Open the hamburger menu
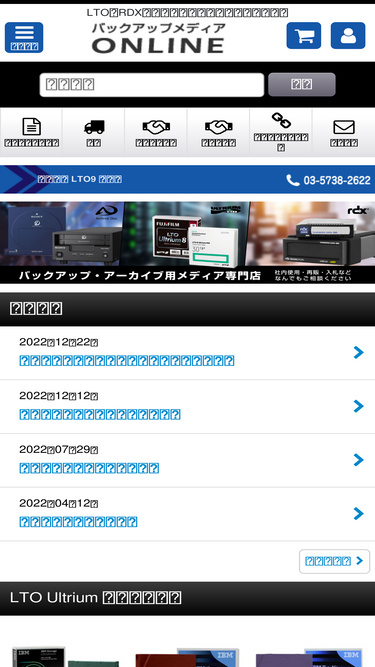The height and width of the screenshot is (667, 375). tap(24, 37)
